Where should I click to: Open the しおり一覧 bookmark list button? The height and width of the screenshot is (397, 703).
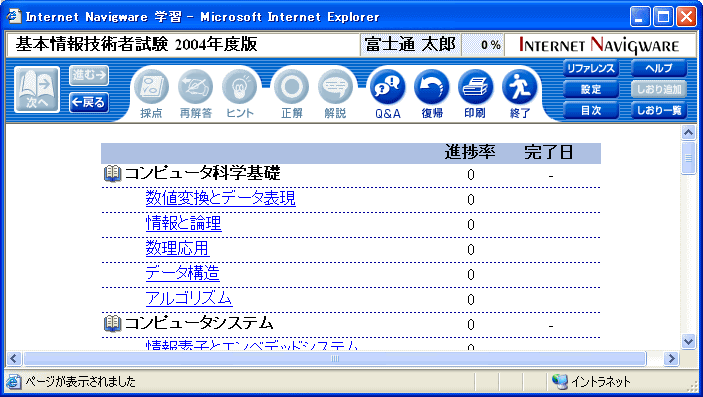(x=659, y=110)
